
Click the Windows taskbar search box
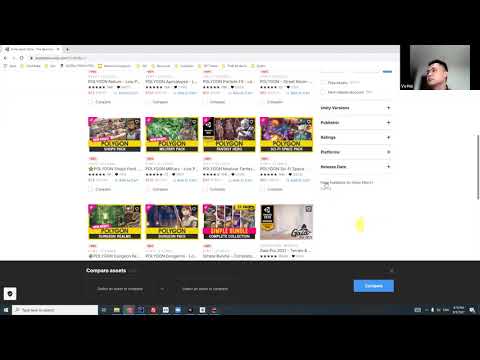55,310
